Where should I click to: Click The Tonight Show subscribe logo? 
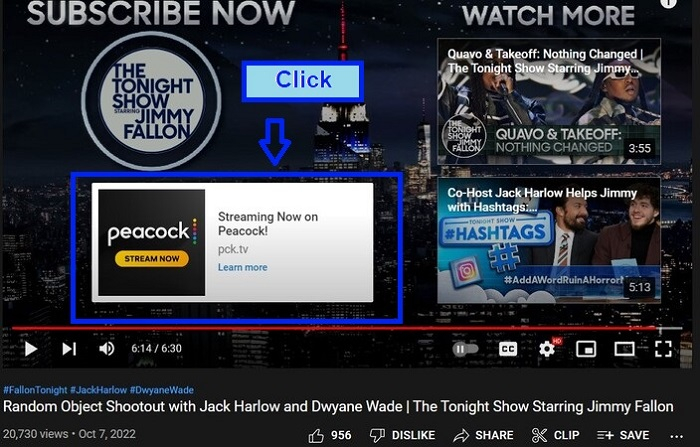click(151, 101)
